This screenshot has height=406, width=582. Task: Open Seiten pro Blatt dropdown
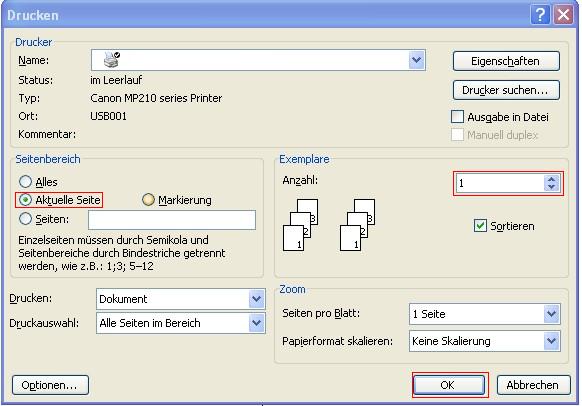552,314
